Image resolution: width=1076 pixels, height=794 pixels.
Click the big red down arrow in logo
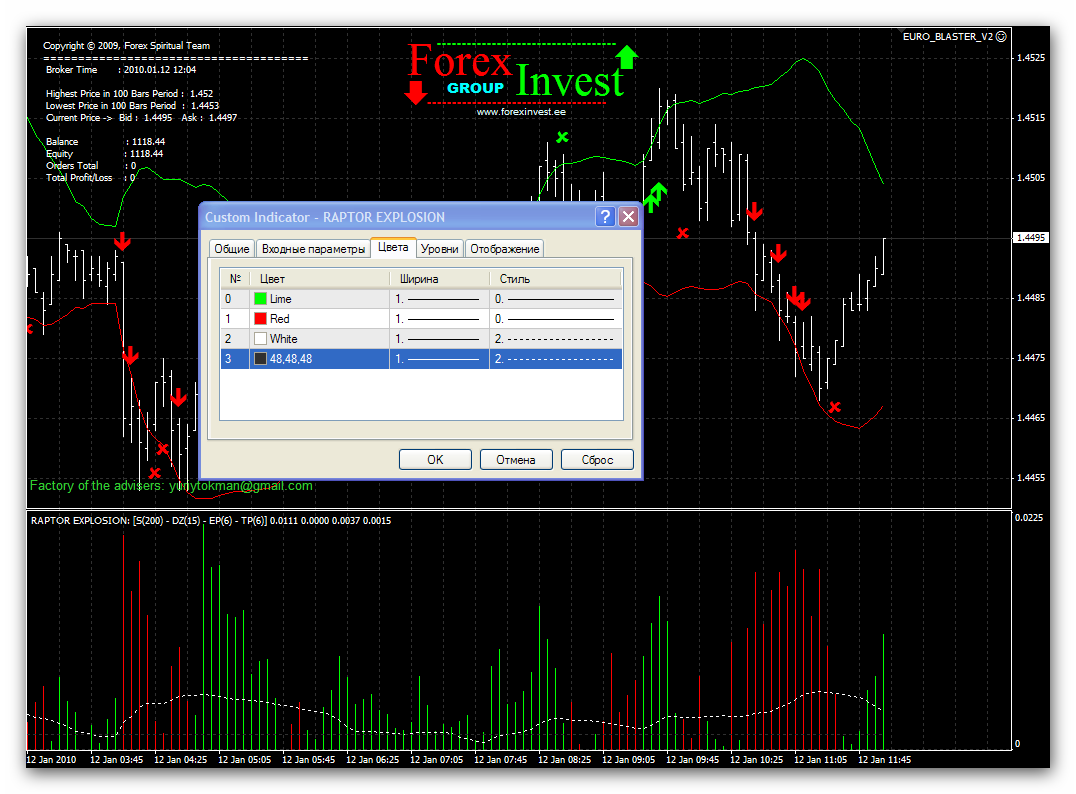coord(415,93)
